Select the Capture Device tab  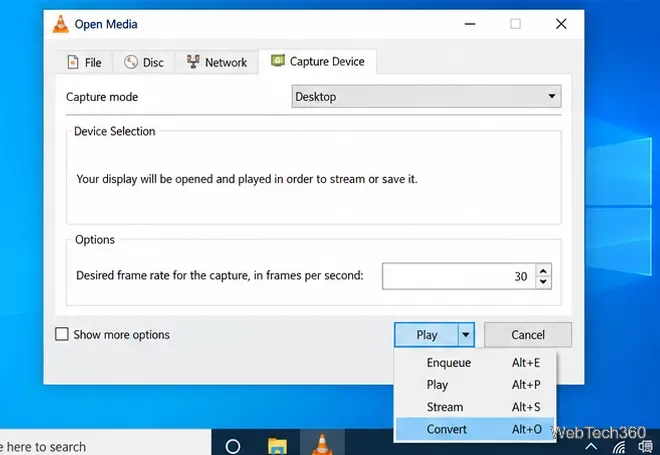(317, 61)
